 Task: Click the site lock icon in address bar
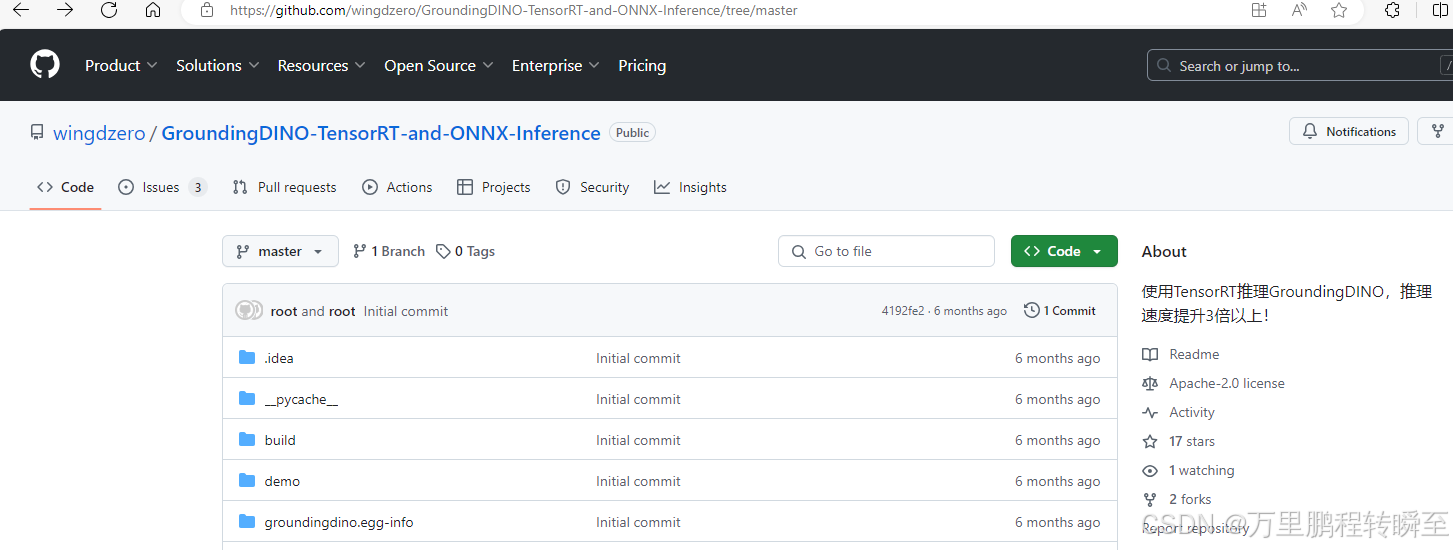207,10
